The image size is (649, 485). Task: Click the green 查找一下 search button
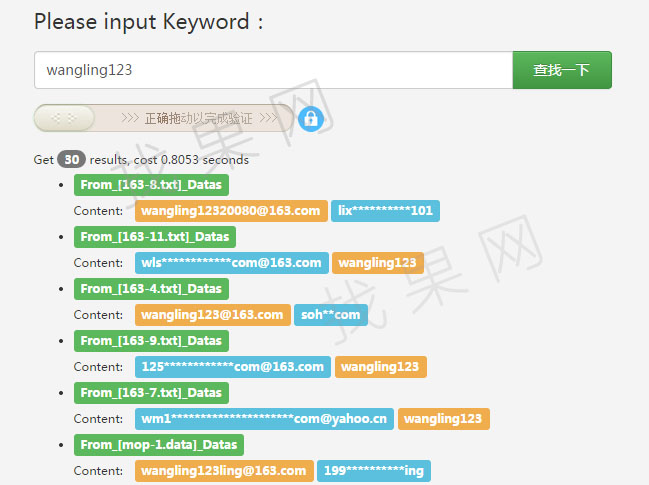(x=562, y=70)
